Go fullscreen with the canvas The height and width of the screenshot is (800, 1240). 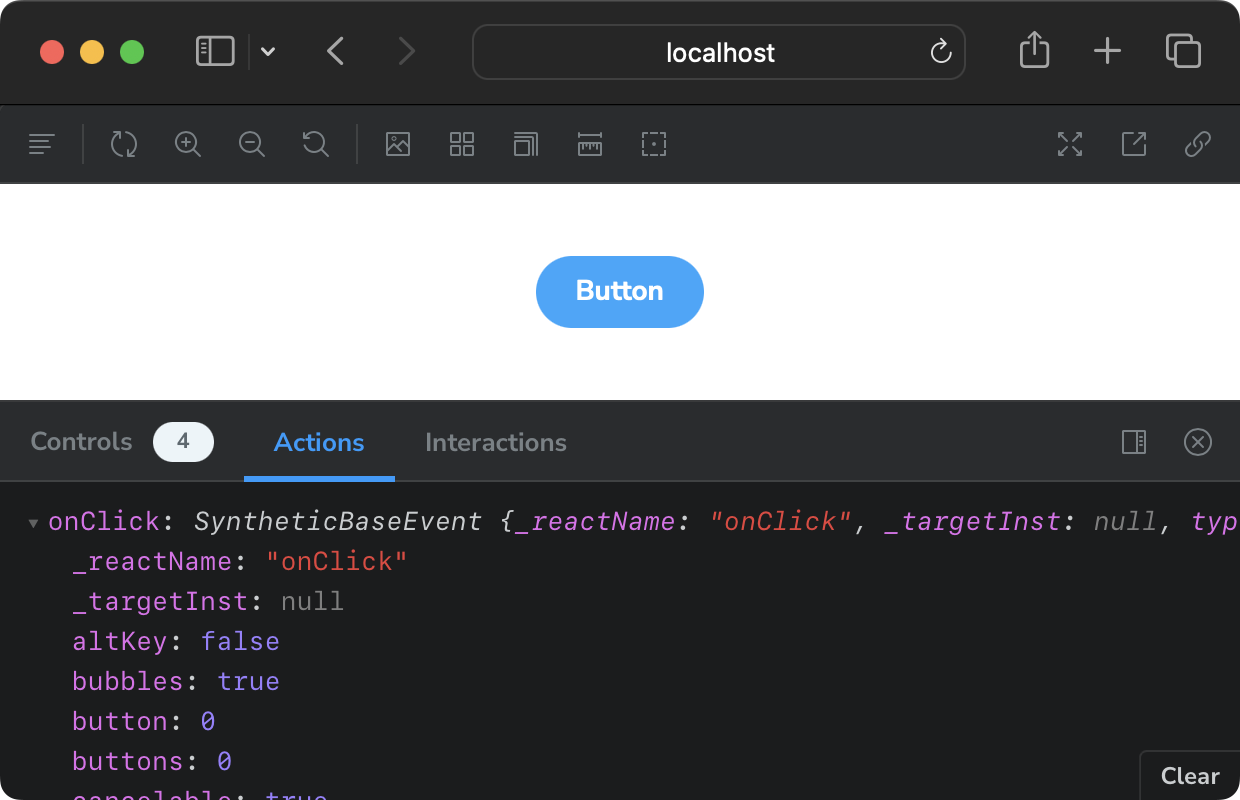(1069, 144)
